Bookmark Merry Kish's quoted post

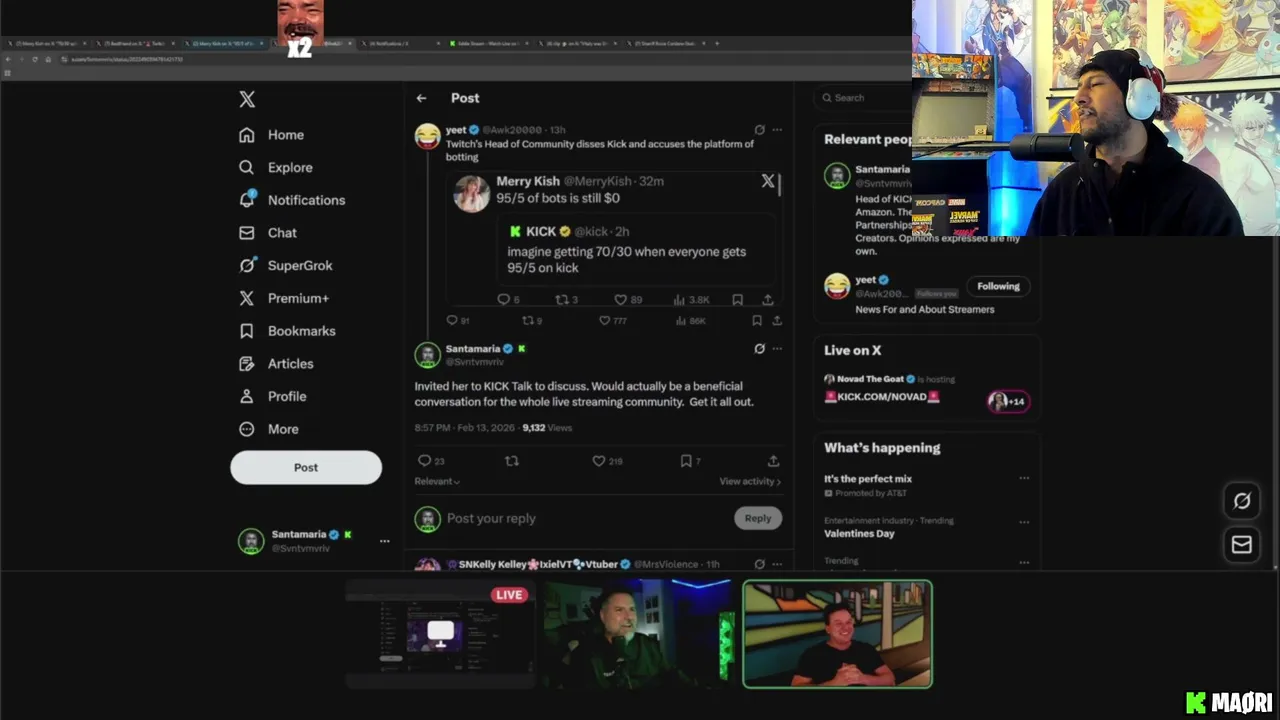737,300
